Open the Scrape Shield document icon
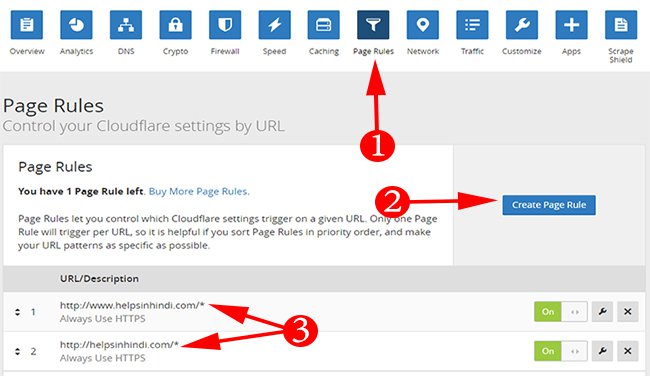 (x=621, y=25)
